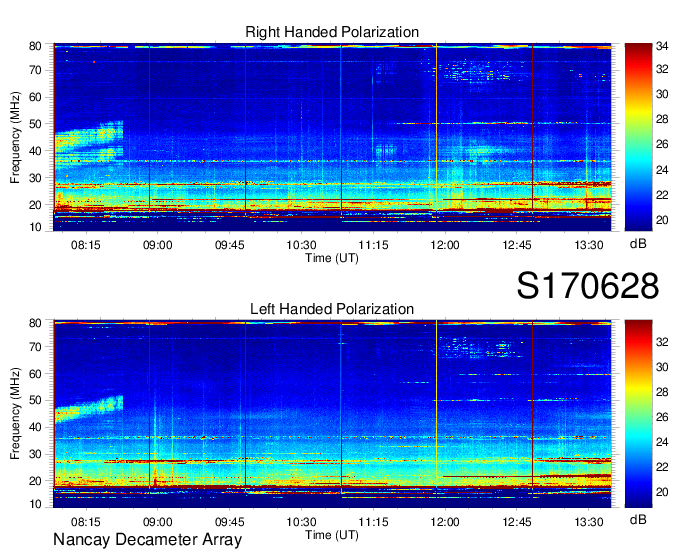The height and width of the screenshot is (552, 680).
Task: Click the 32 dB tick on Left Handed colorbar
Action: pyautogui.click(x=662, y=342)
